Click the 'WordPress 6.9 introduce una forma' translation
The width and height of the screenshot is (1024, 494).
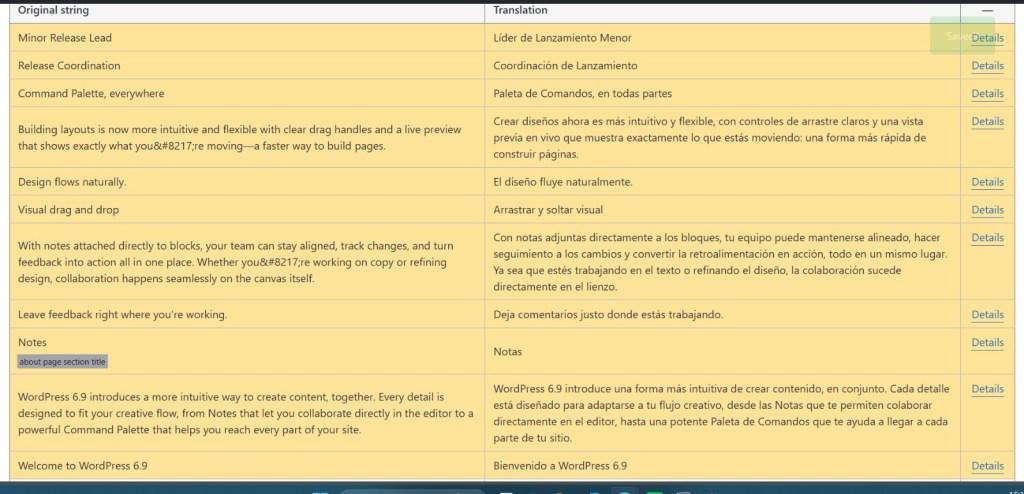point(722,414)
